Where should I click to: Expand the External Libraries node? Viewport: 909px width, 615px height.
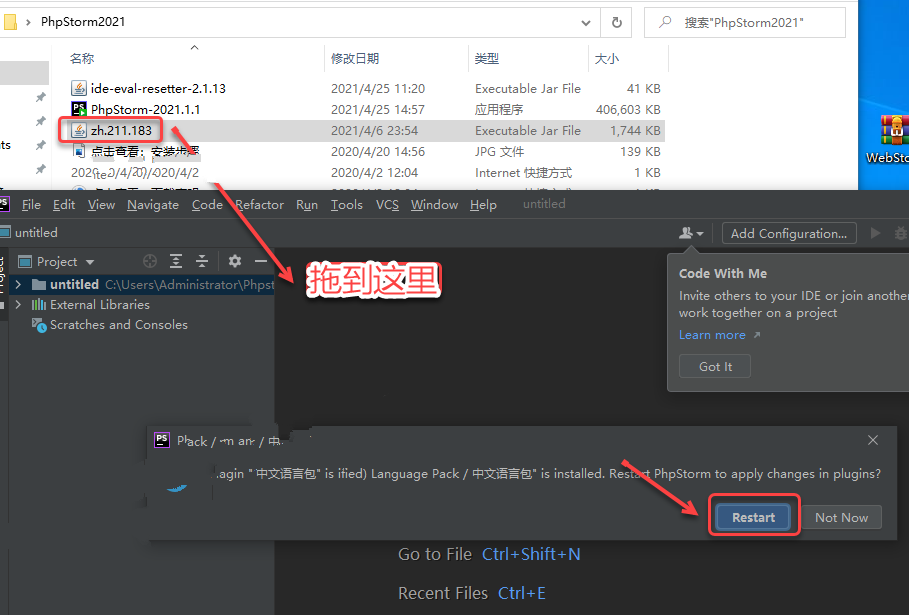18,304
